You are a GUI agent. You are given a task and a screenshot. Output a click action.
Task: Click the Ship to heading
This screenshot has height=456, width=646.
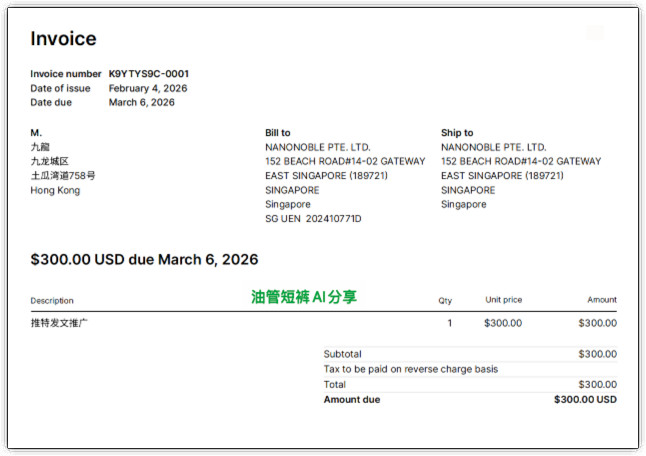[x=457, y=133]
